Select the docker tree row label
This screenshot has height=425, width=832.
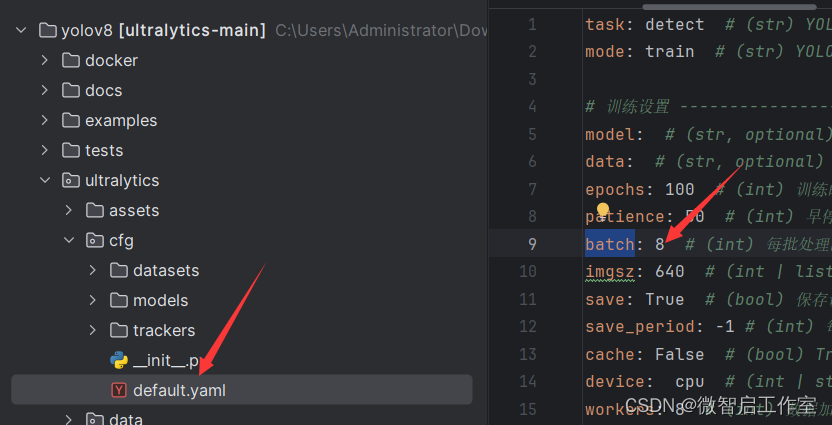111,60
